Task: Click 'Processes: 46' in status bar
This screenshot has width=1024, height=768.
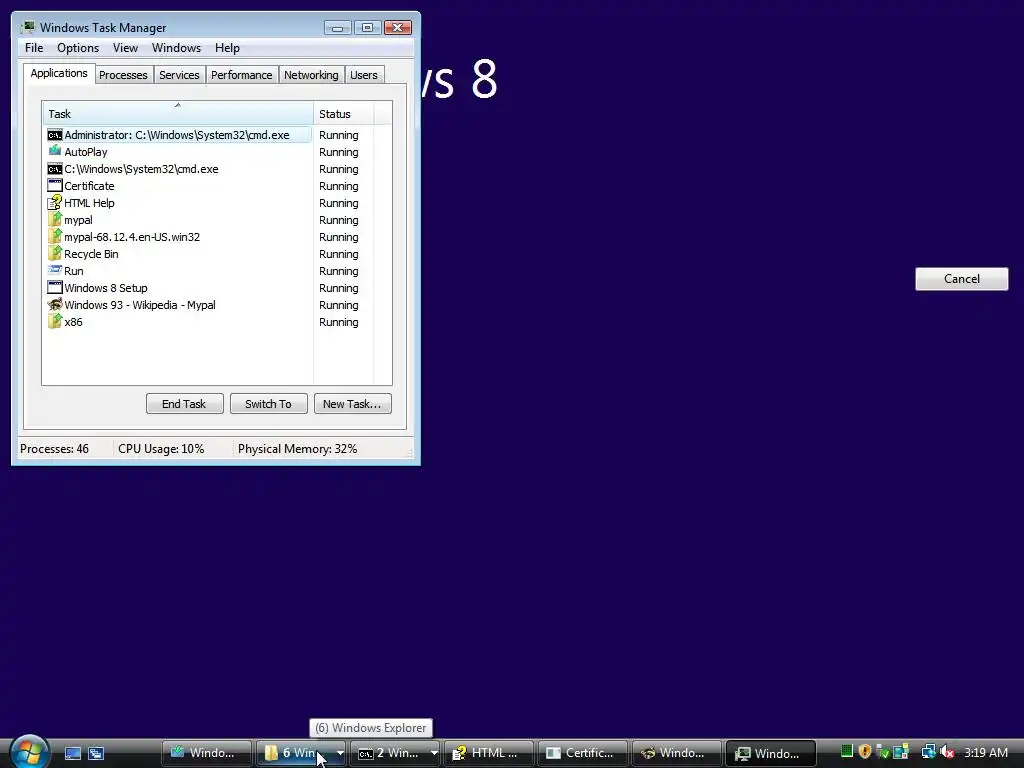Action: (54, 449)
